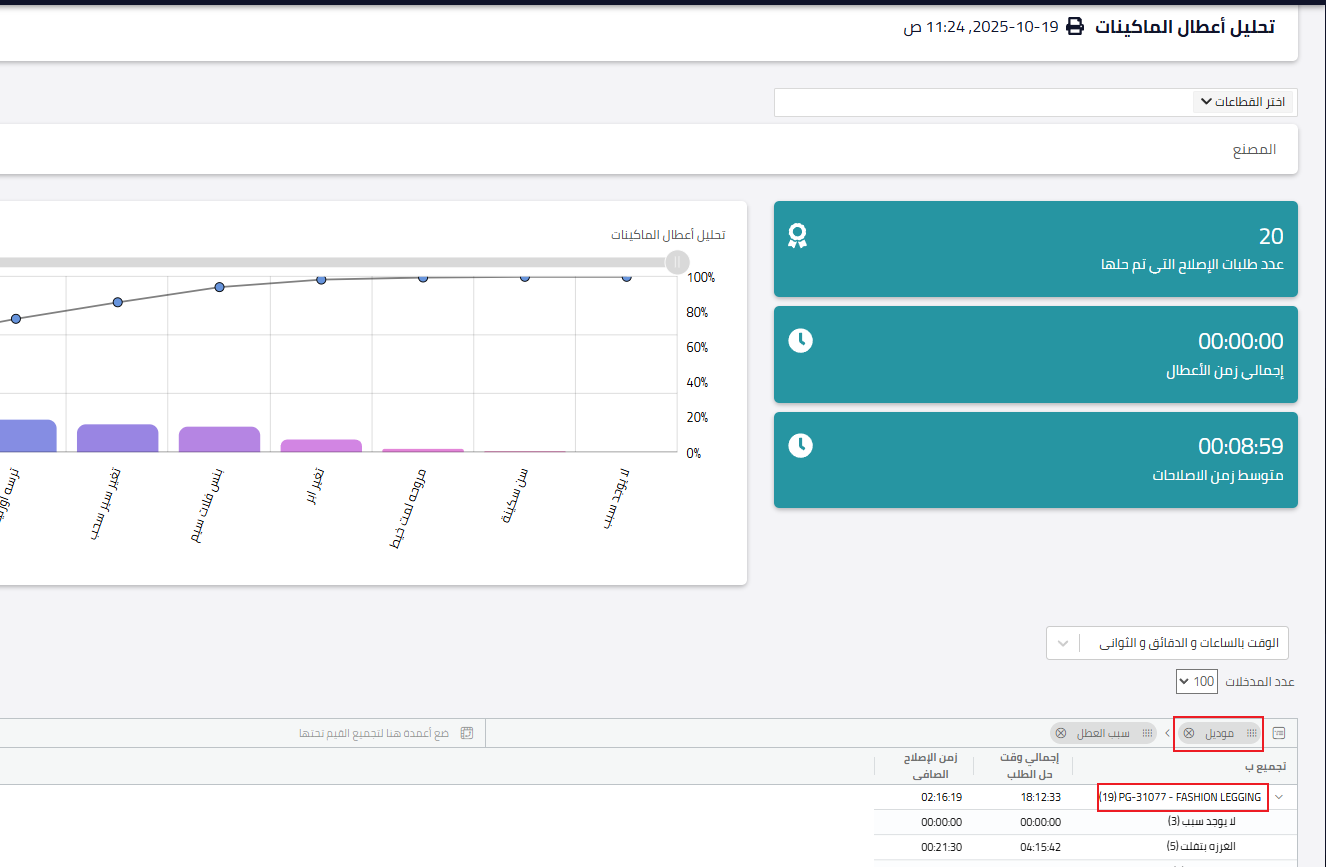Collapse the PG-31077 FASHION LEGGING group row
This screenshot has width=1326, height=867.
coord(1279,797)
